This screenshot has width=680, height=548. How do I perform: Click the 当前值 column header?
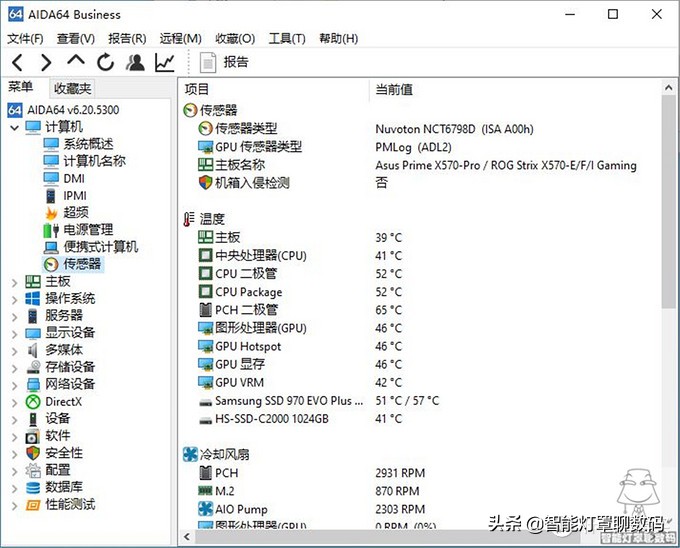point(394,89)
